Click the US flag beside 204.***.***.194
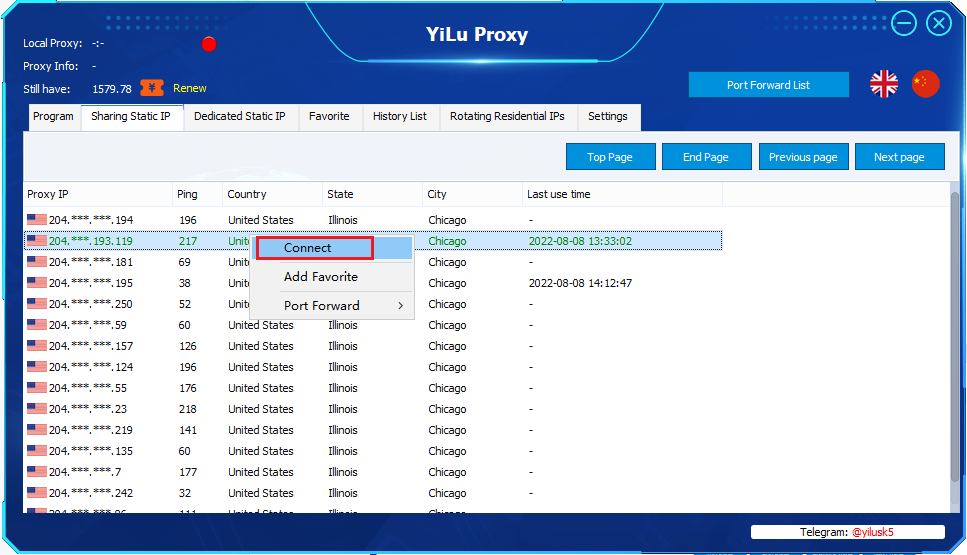967x555 pixels. point(37,220)
